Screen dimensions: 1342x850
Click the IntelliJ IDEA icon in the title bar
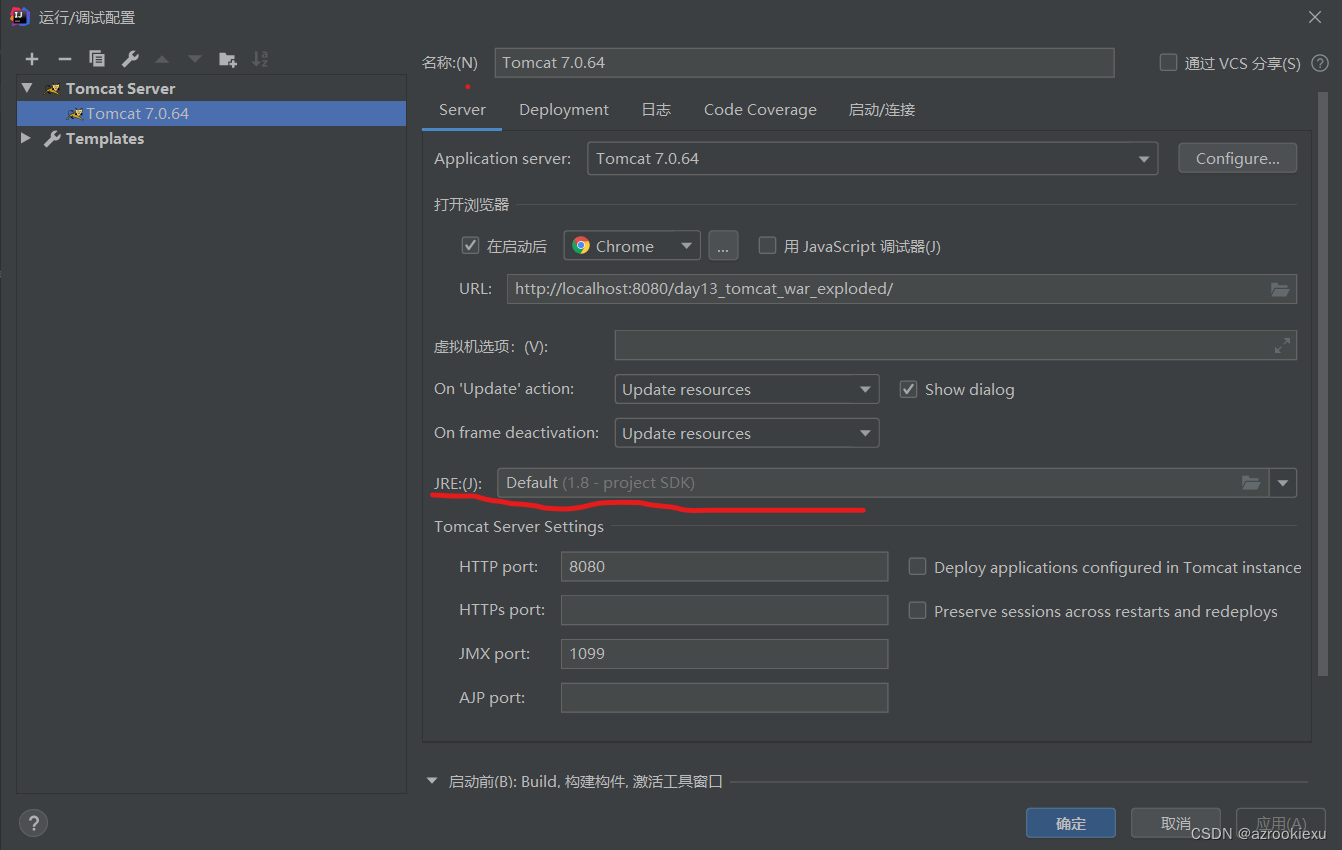(19, 16)
